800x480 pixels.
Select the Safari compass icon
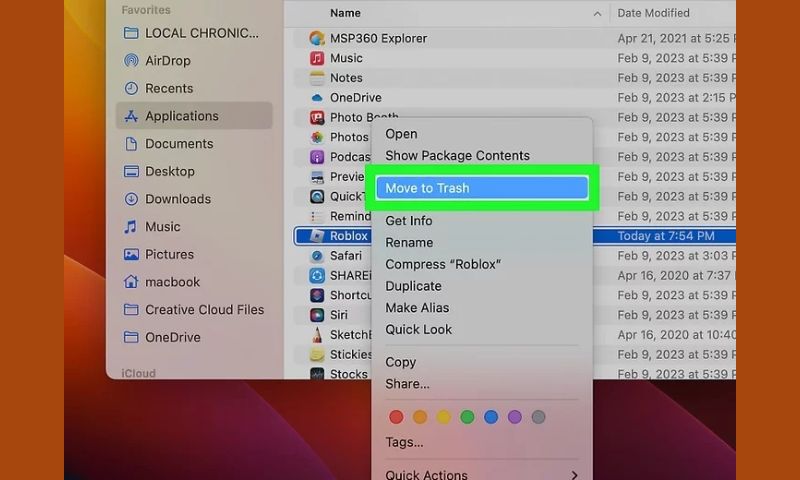(x=316, y=256)
